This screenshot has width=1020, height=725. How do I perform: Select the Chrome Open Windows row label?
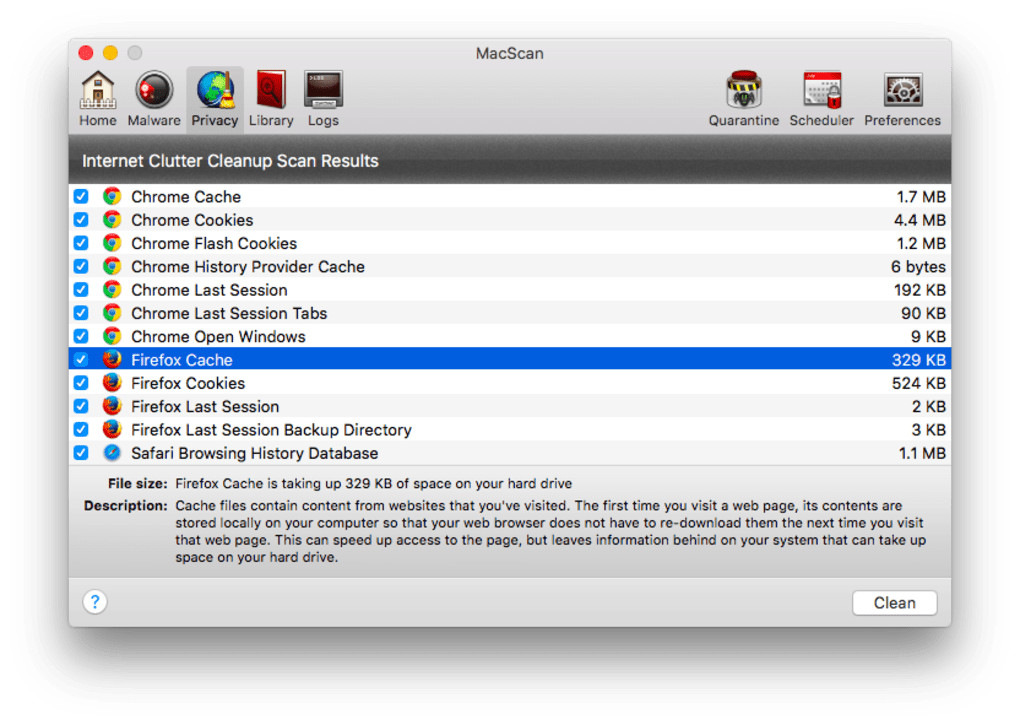(218, 337)
